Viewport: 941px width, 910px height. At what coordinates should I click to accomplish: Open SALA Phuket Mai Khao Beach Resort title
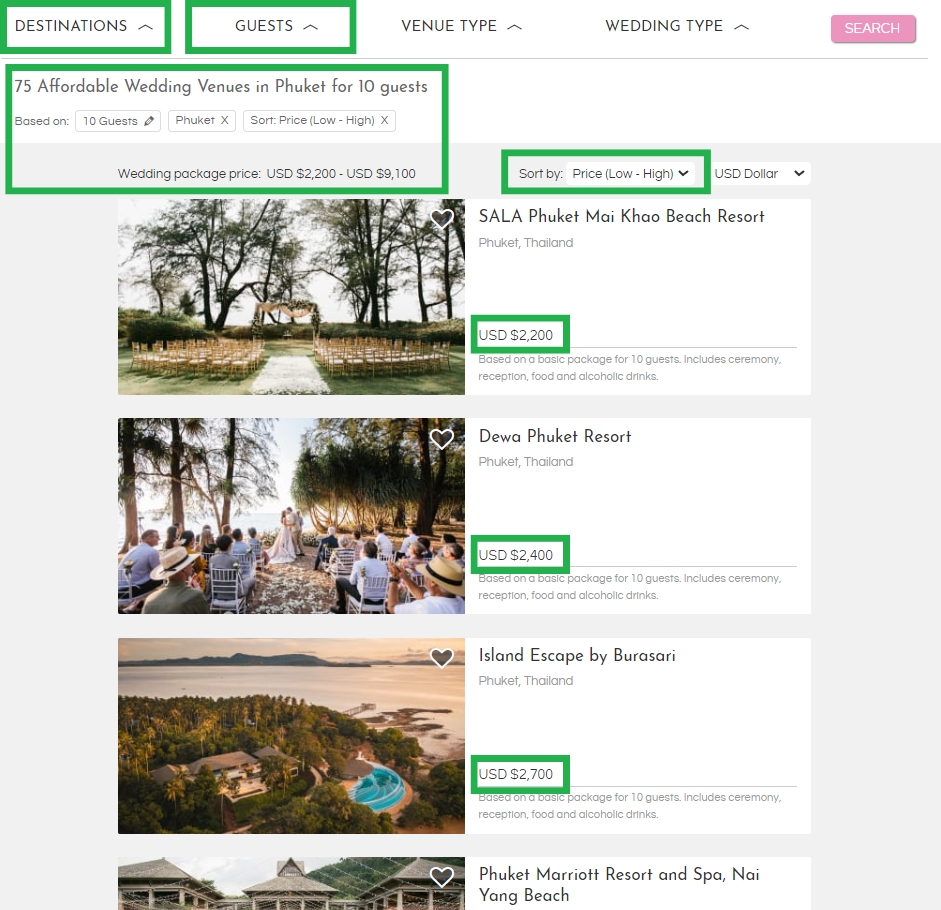[x=621, y=216]
